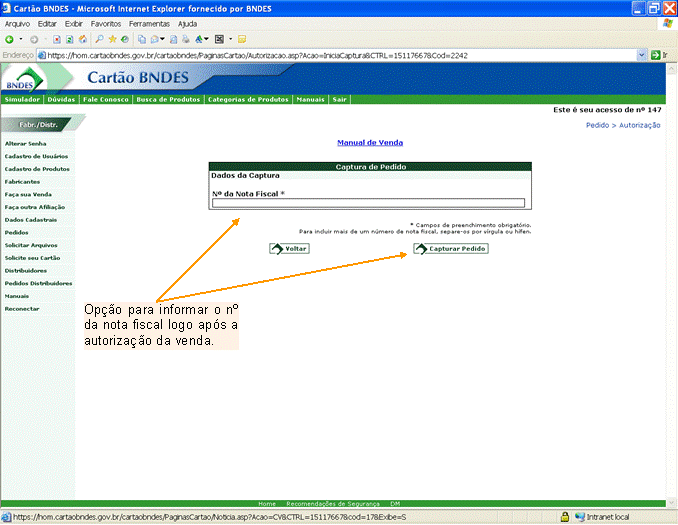Viewport: 678px width, 525px height.
Task: Click the Intranet local zone icon
Action: click(580, 517)
